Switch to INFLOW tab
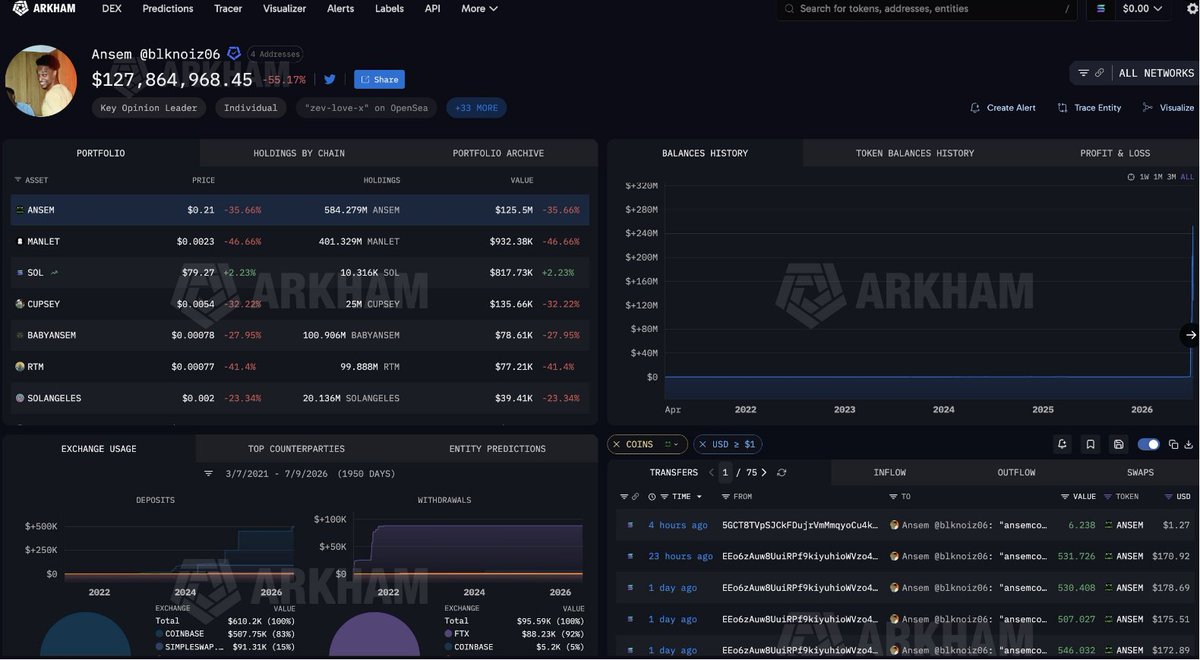Image resolution: width=1200 pixels, height=660 pixels. [889, 472]
